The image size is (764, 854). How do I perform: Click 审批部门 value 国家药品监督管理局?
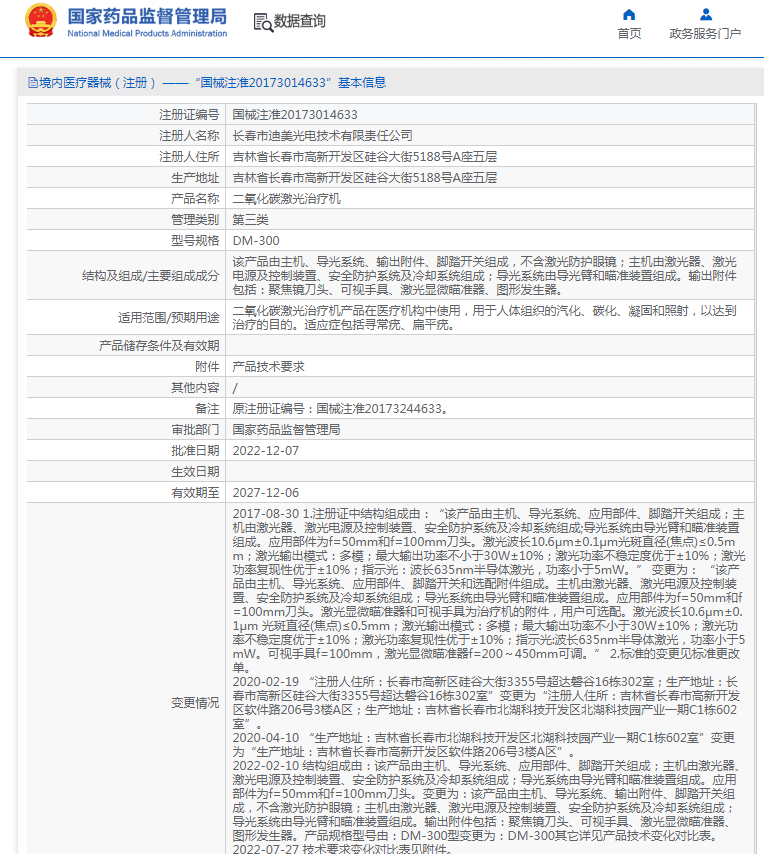[x=286, y=430]
